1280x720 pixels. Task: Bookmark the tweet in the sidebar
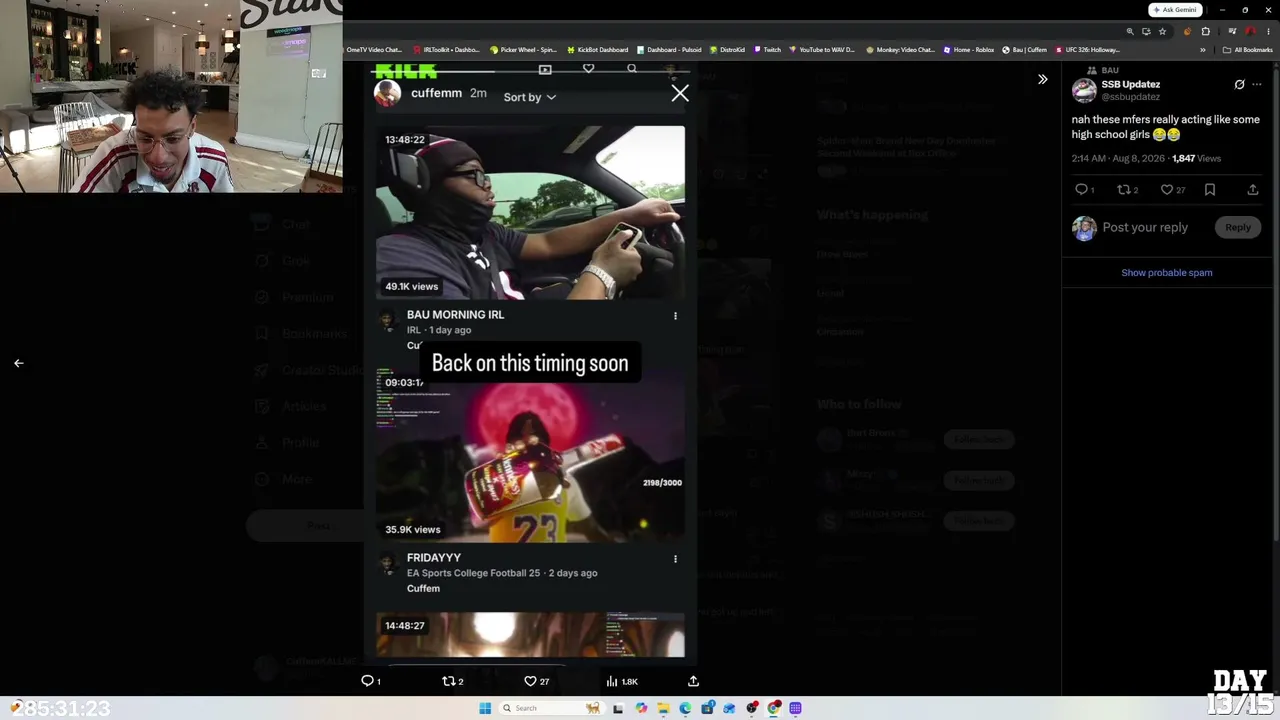1210,189
